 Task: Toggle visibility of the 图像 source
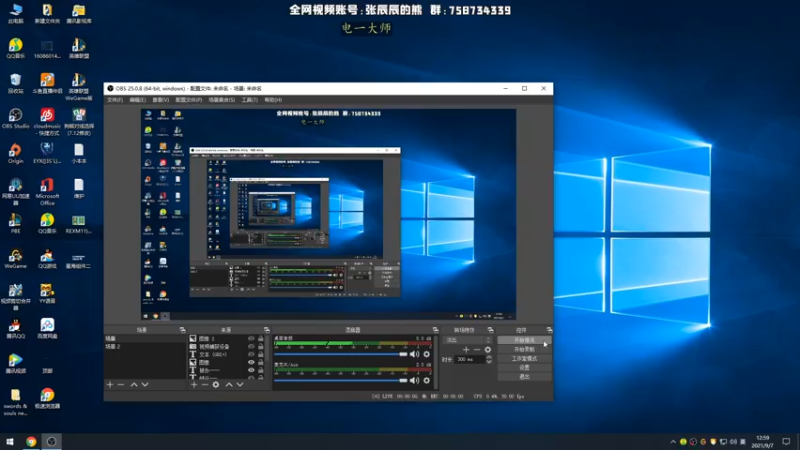pyautogui.click(x=251, y=362)
